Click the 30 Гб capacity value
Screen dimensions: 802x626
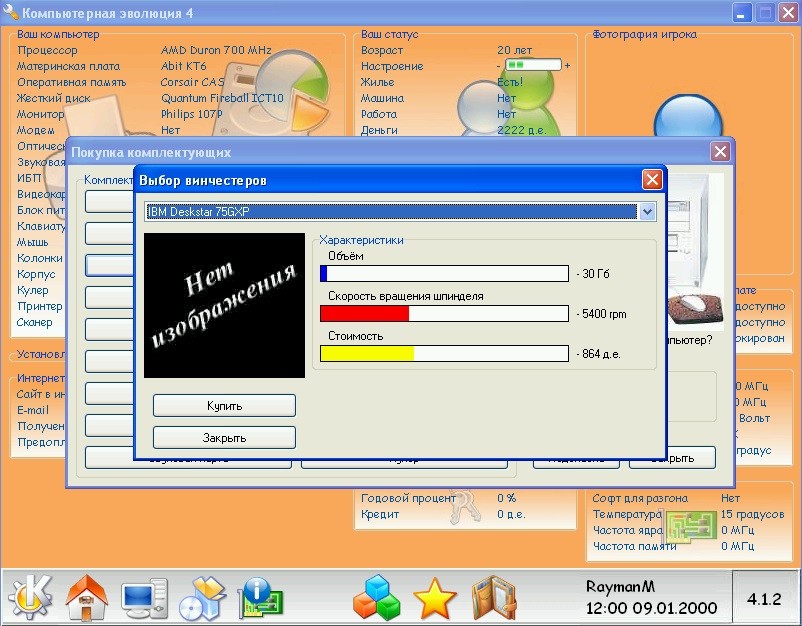[595, 274]
